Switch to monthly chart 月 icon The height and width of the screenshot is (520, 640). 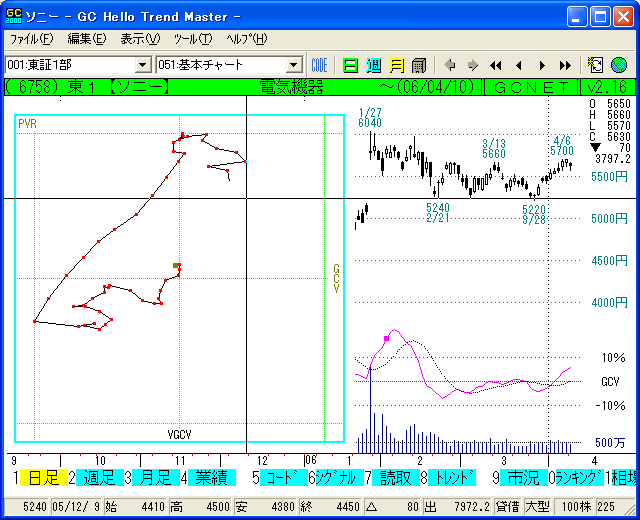tap(397, 65)
